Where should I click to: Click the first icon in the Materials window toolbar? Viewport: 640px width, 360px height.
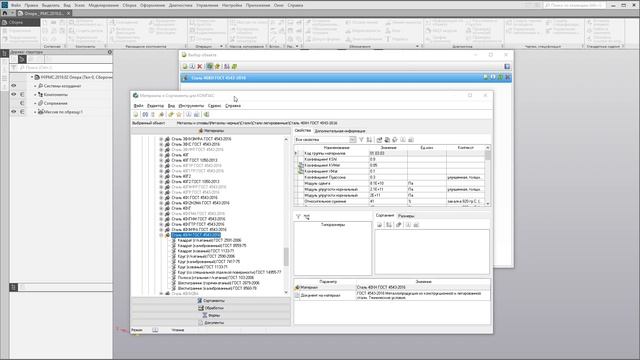click(x=136, y=115)
